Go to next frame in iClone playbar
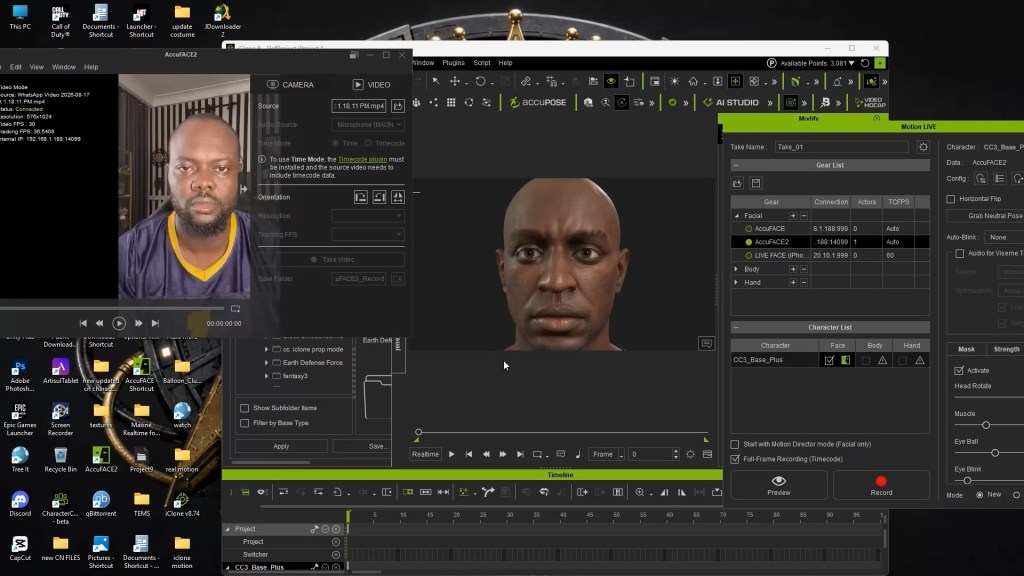The image size is (1024, 576). pos(503,454)
